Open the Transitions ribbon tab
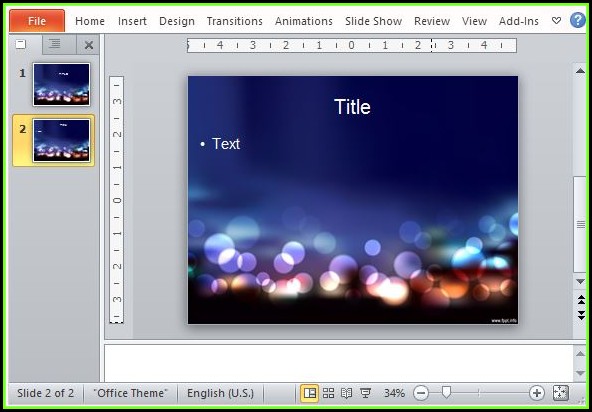Screen dimensions: 592x412 234,21
